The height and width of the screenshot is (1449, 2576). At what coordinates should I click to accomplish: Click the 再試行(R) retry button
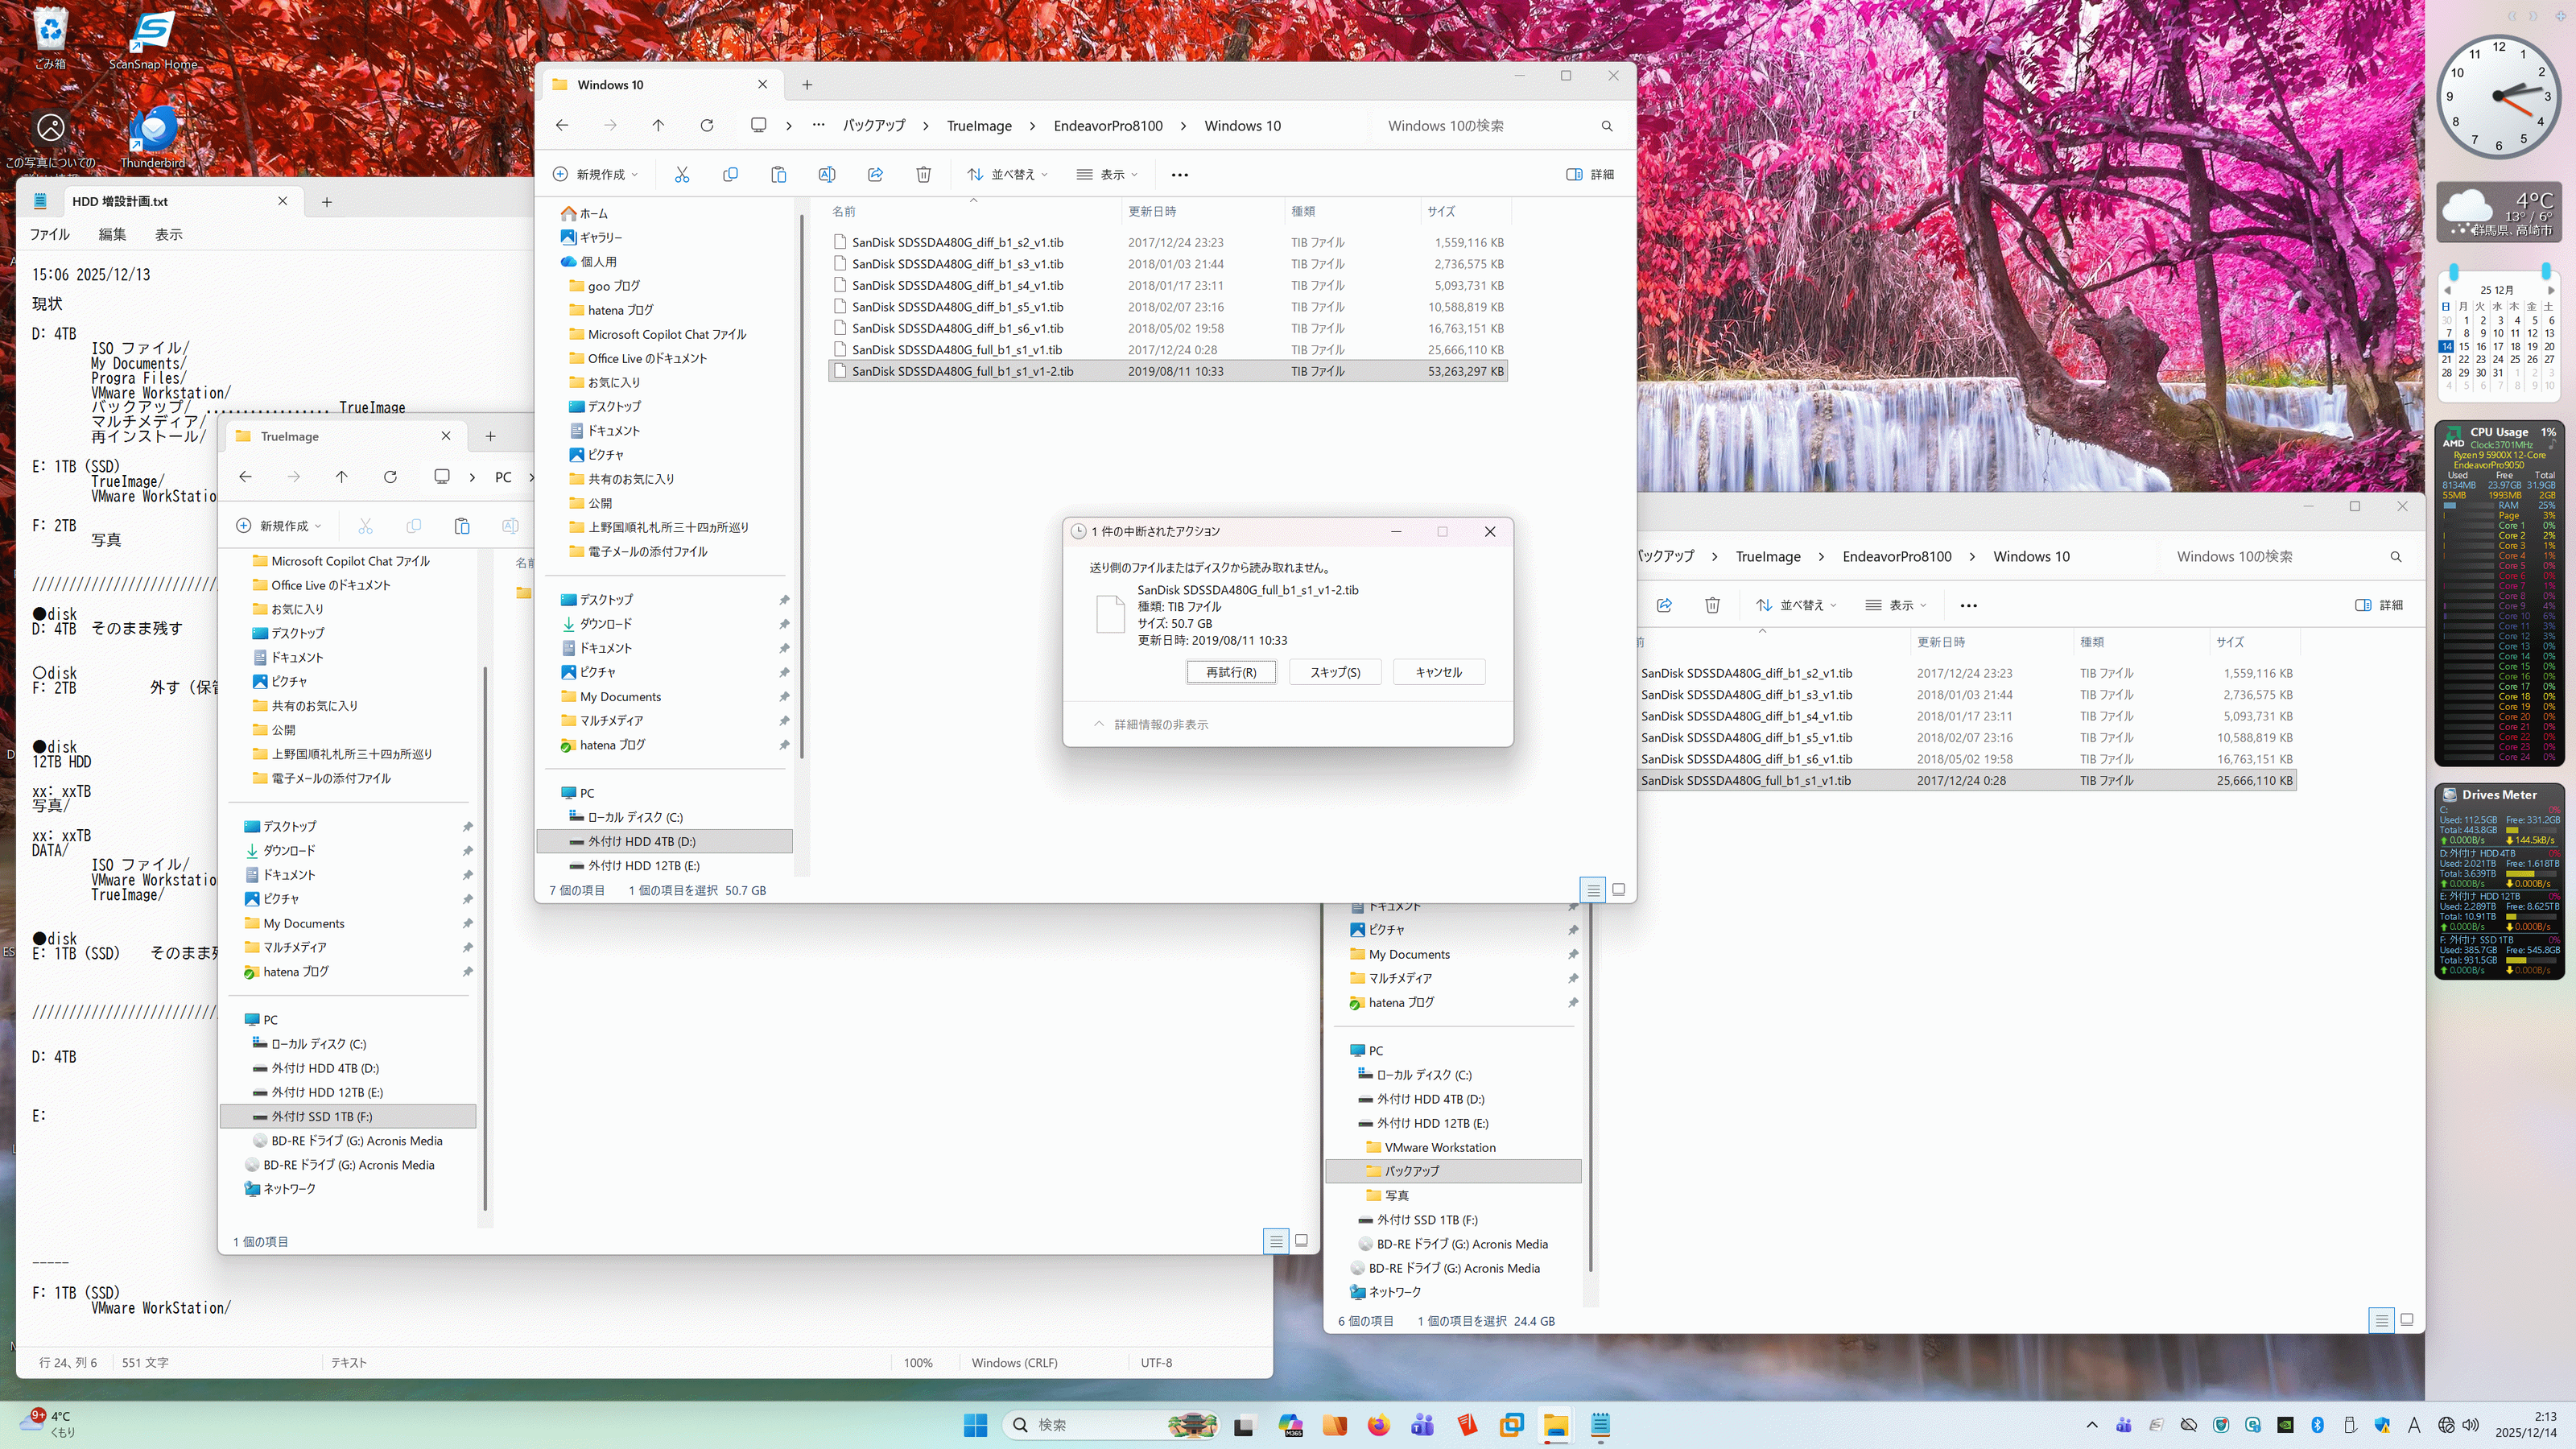pyautogui.click(x=1230, y=672)
